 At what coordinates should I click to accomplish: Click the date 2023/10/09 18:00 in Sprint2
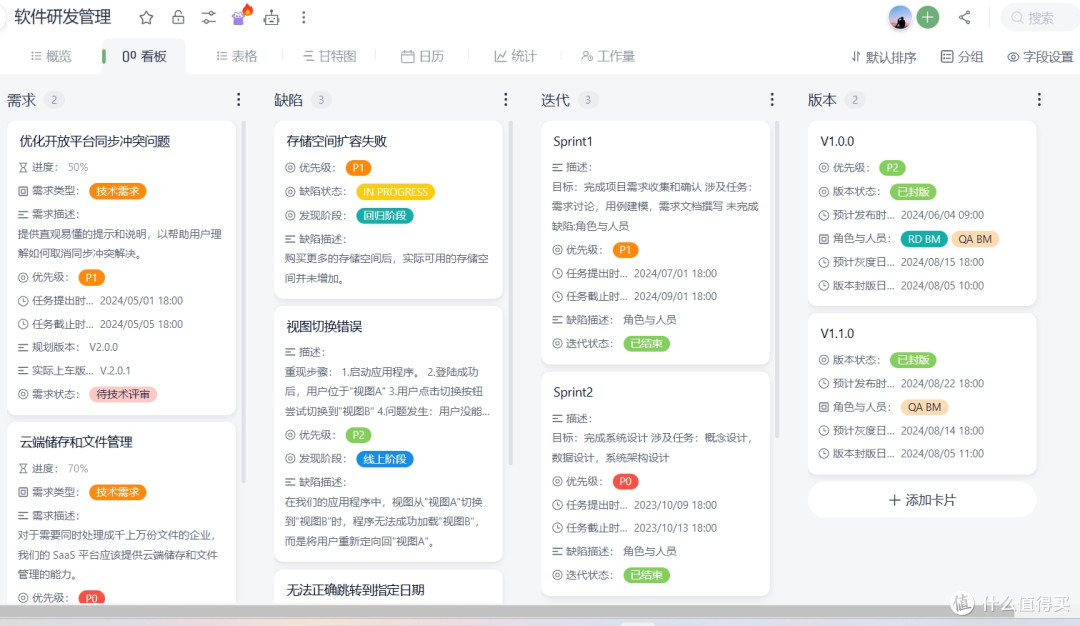pos(675,505)
